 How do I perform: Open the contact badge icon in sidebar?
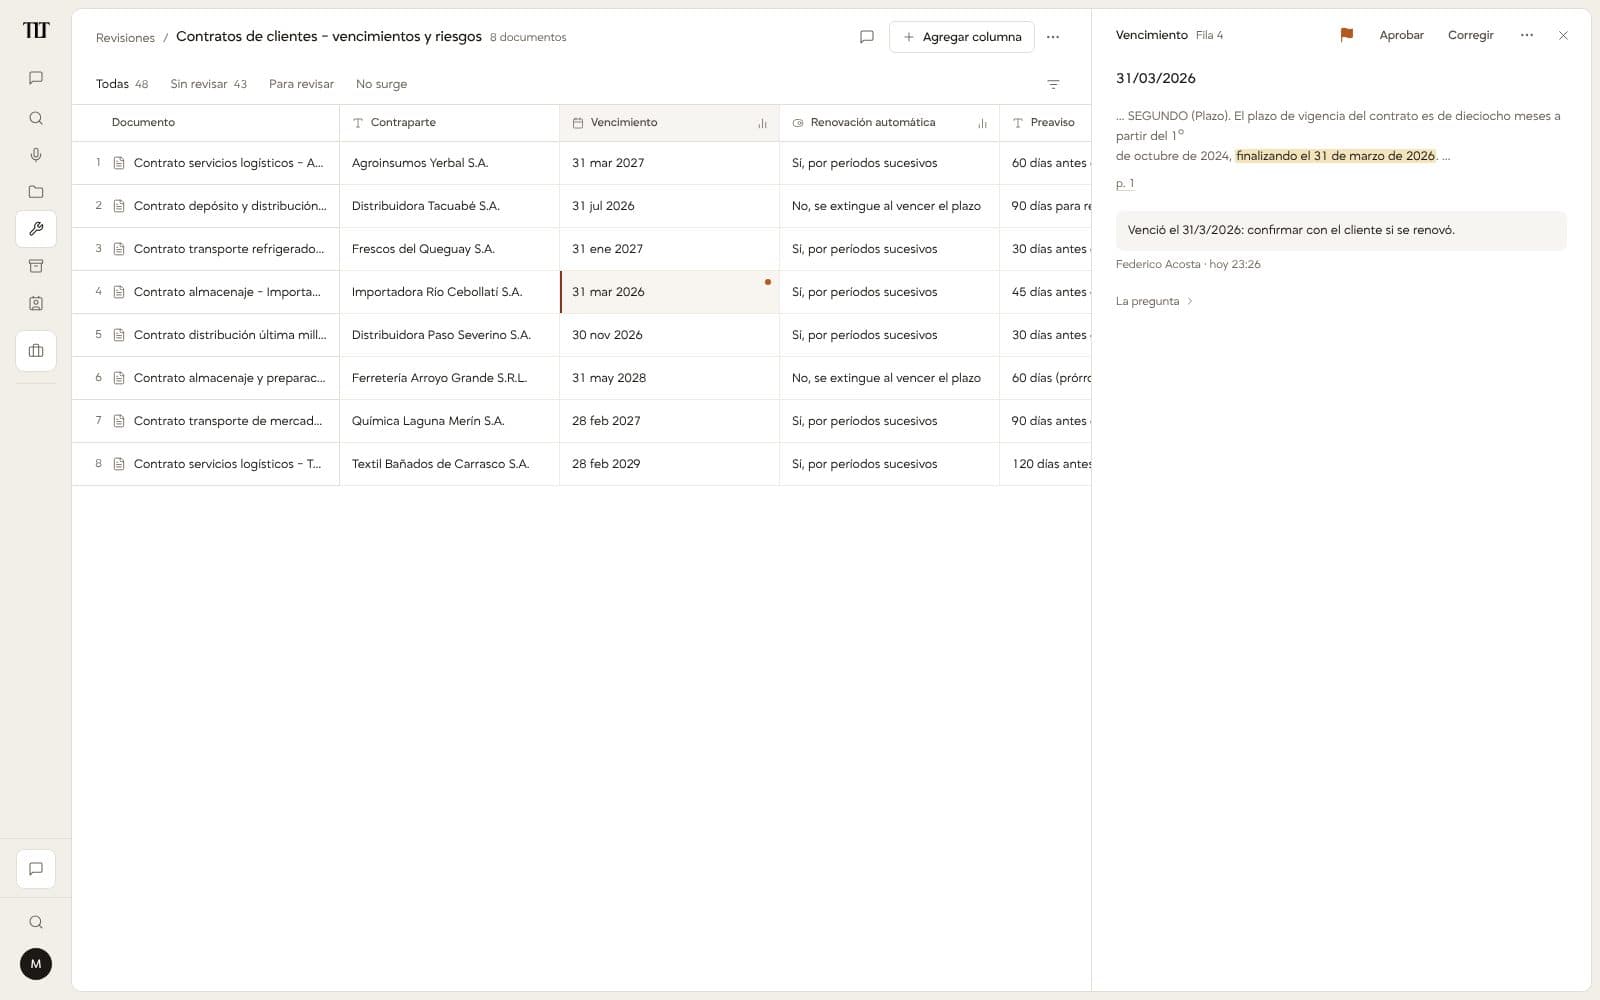point(36,303)
